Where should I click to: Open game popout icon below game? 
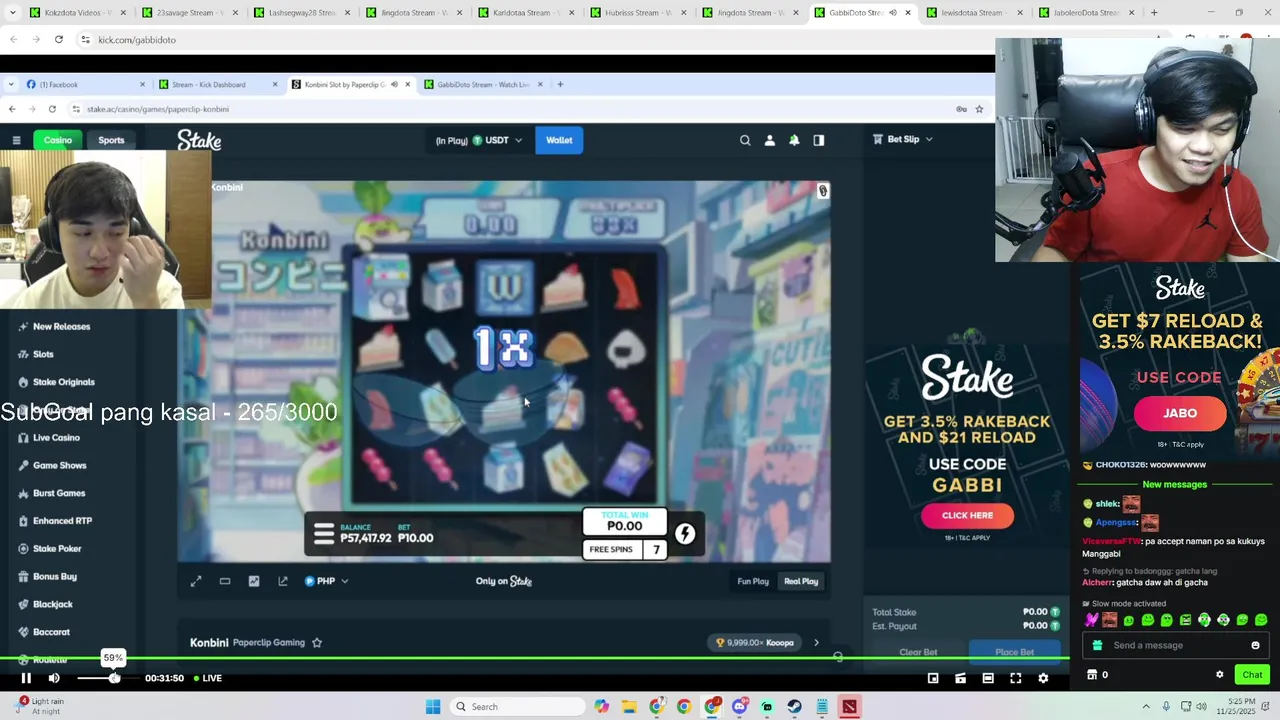pyautogui.click(x=283, y=581)
